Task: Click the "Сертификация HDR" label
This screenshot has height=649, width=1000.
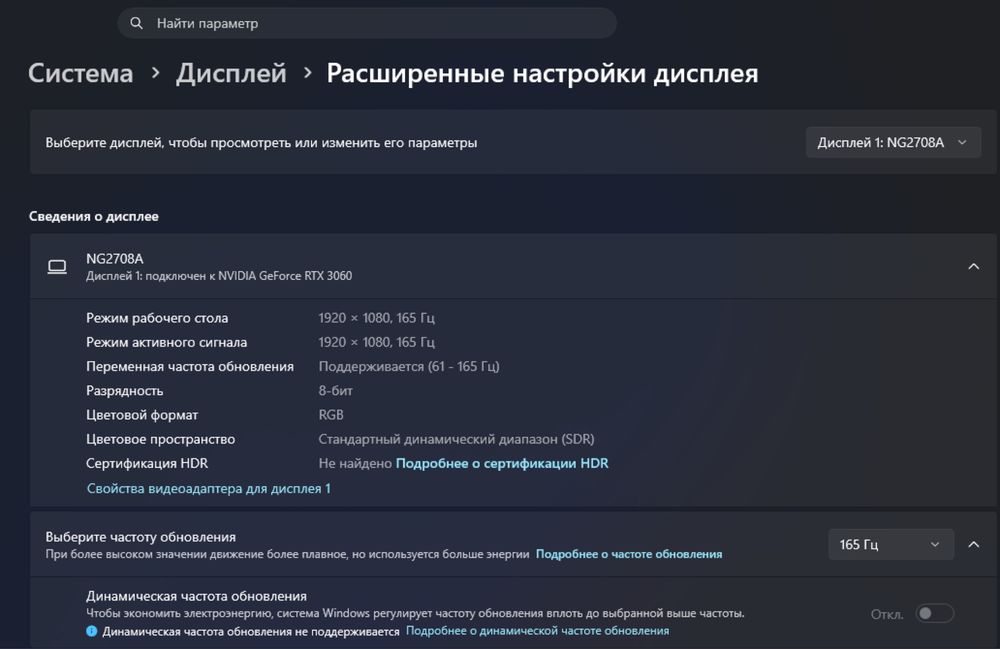Action: pos(147,463)
